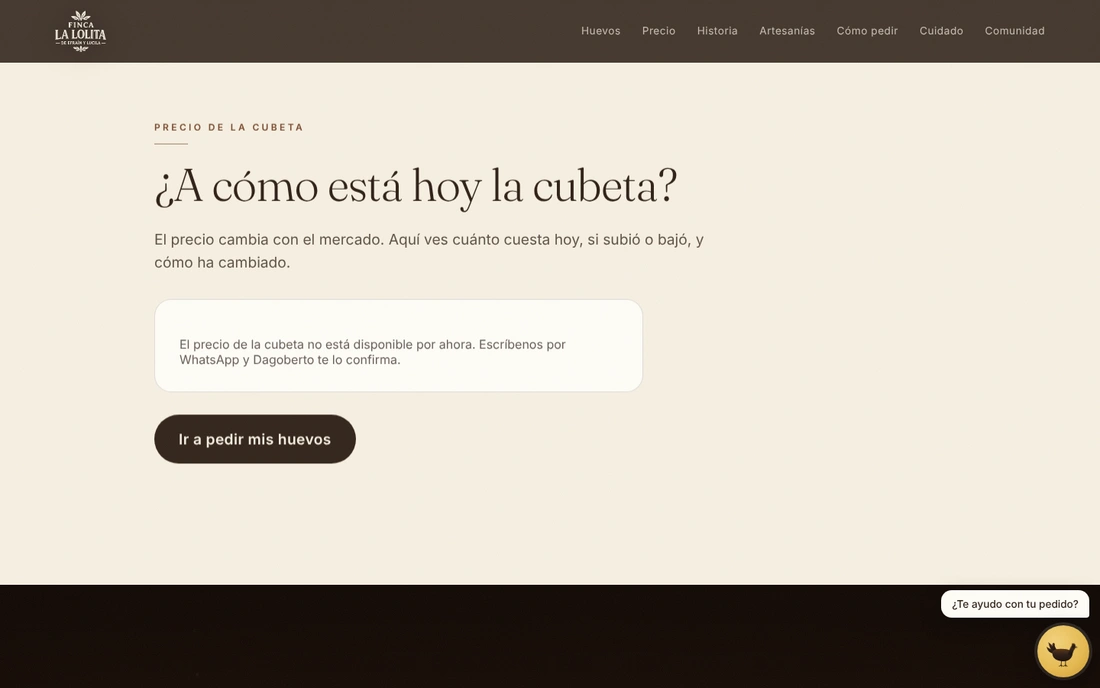
Task: Select Artesanías from the top menu
Action: point(787,31)
